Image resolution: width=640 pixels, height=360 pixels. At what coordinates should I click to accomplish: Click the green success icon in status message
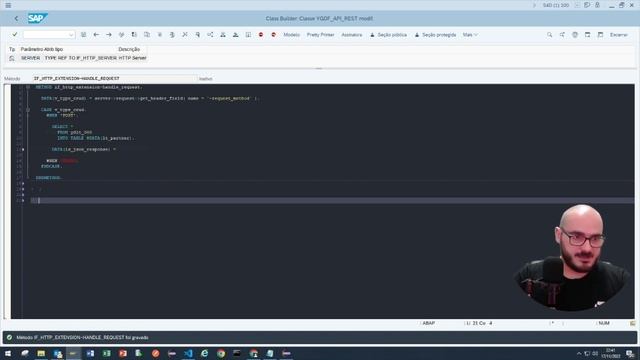pos(9,338)
